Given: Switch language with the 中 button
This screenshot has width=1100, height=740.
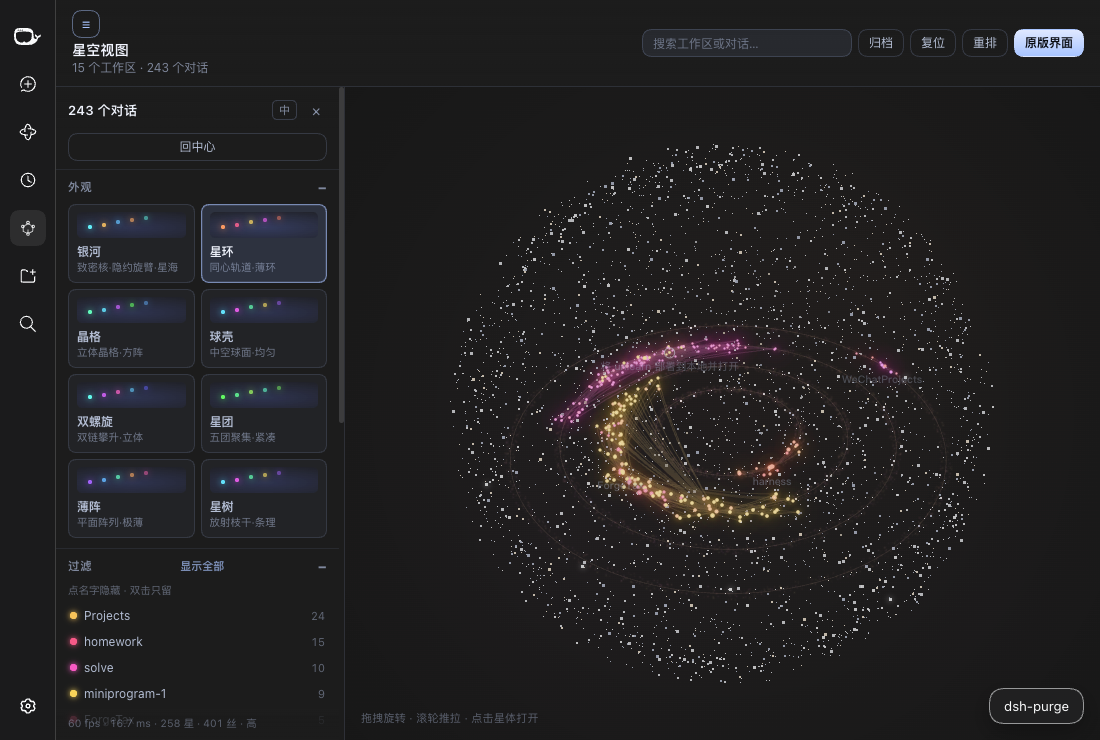Looking at the screenshot, I should [284, 110].
